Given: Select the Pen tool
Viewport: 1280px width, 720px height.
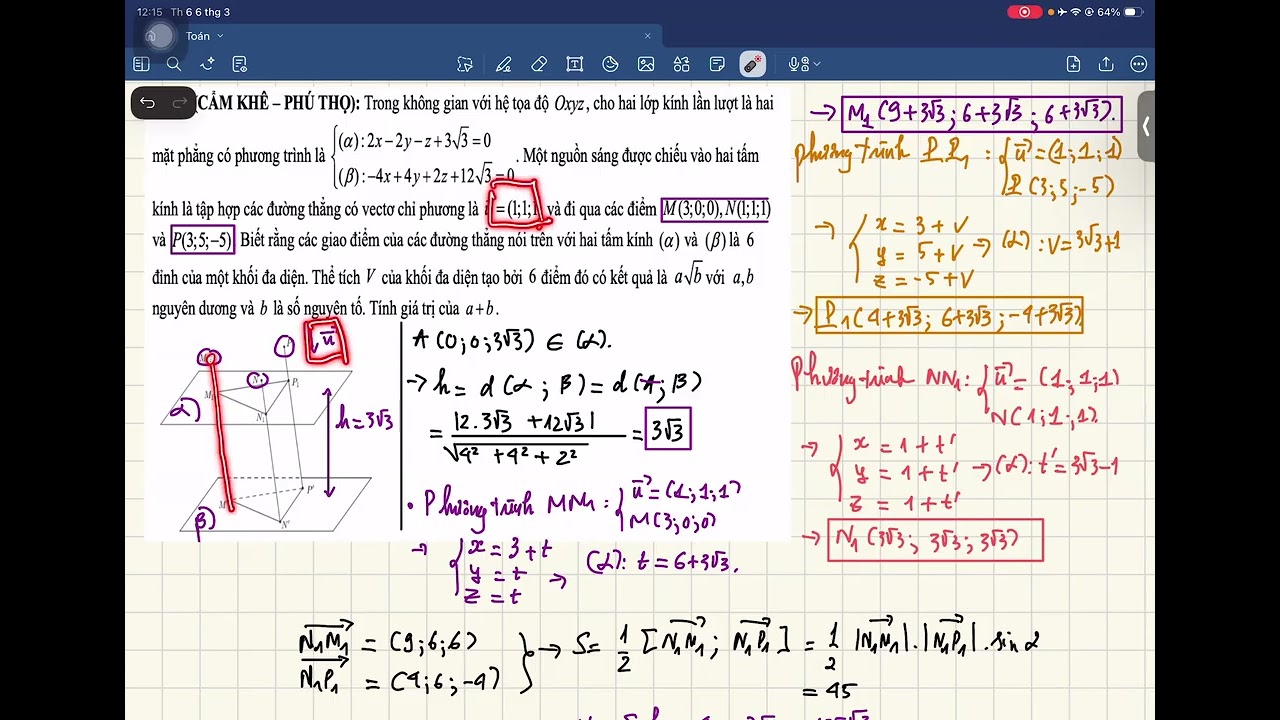Looking at the screenshot, I should click(x=504, y=64).
